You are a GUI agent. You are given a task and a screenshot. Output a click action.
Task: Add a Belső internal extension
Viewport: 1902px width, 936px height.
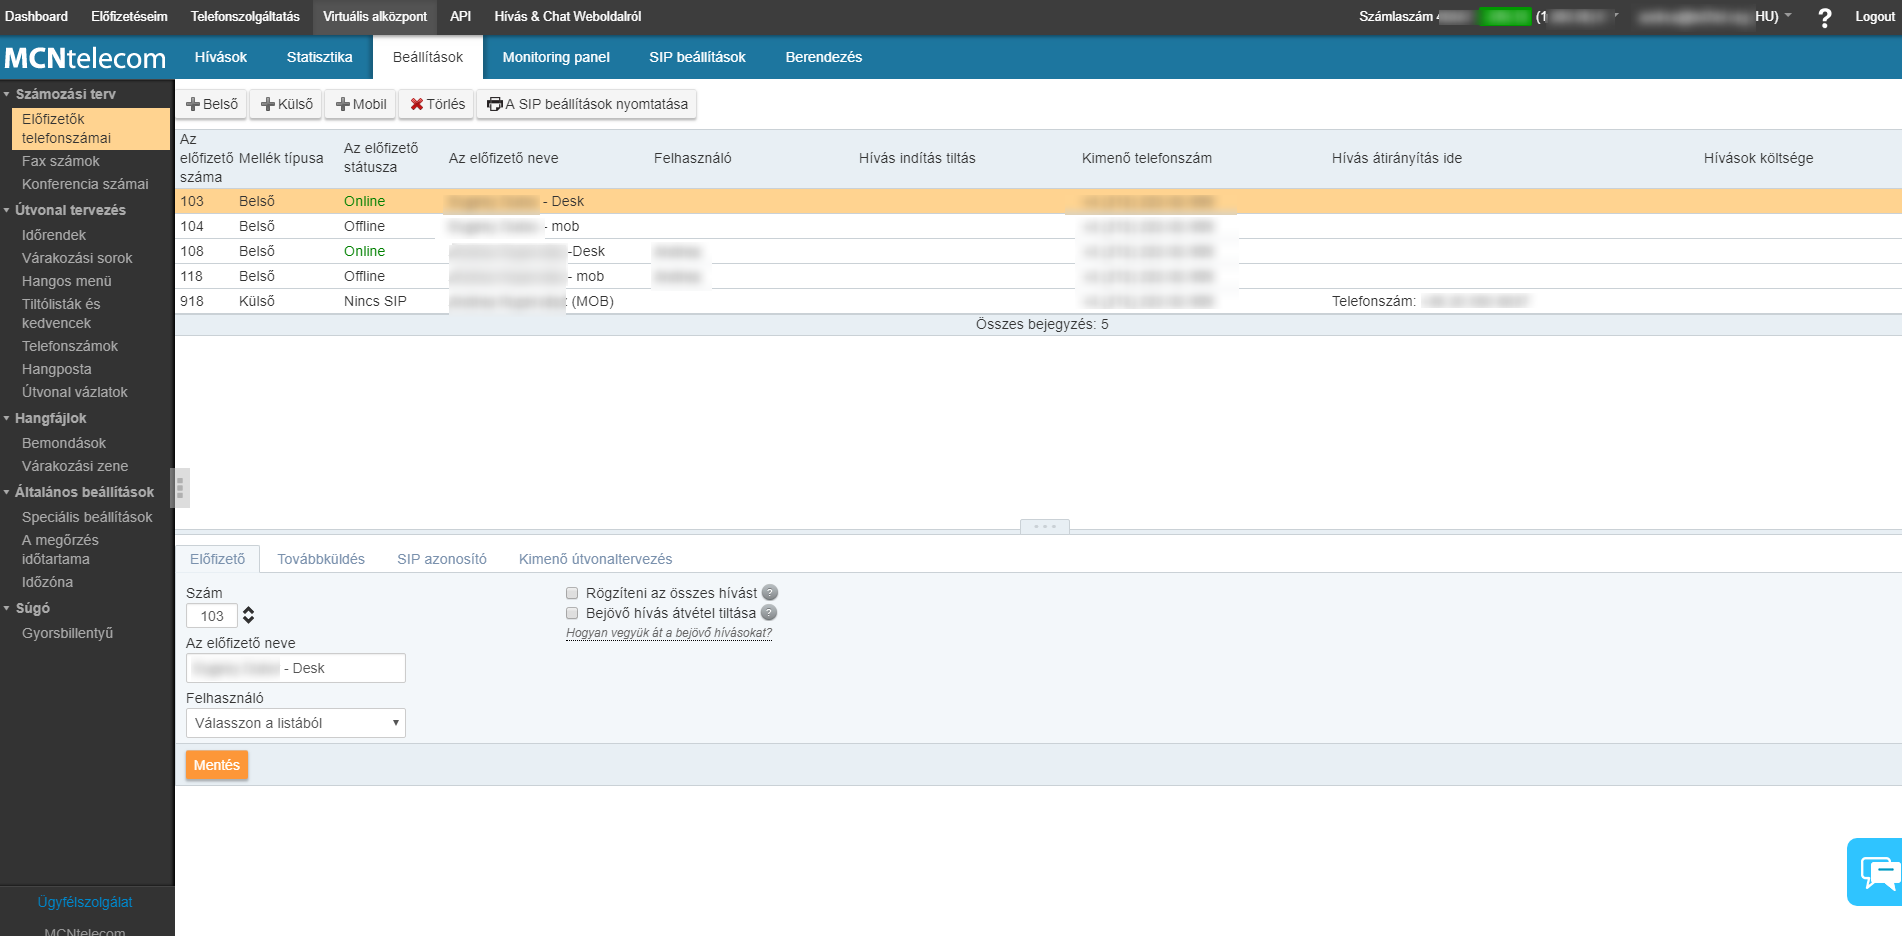click(x=212, y=104)
